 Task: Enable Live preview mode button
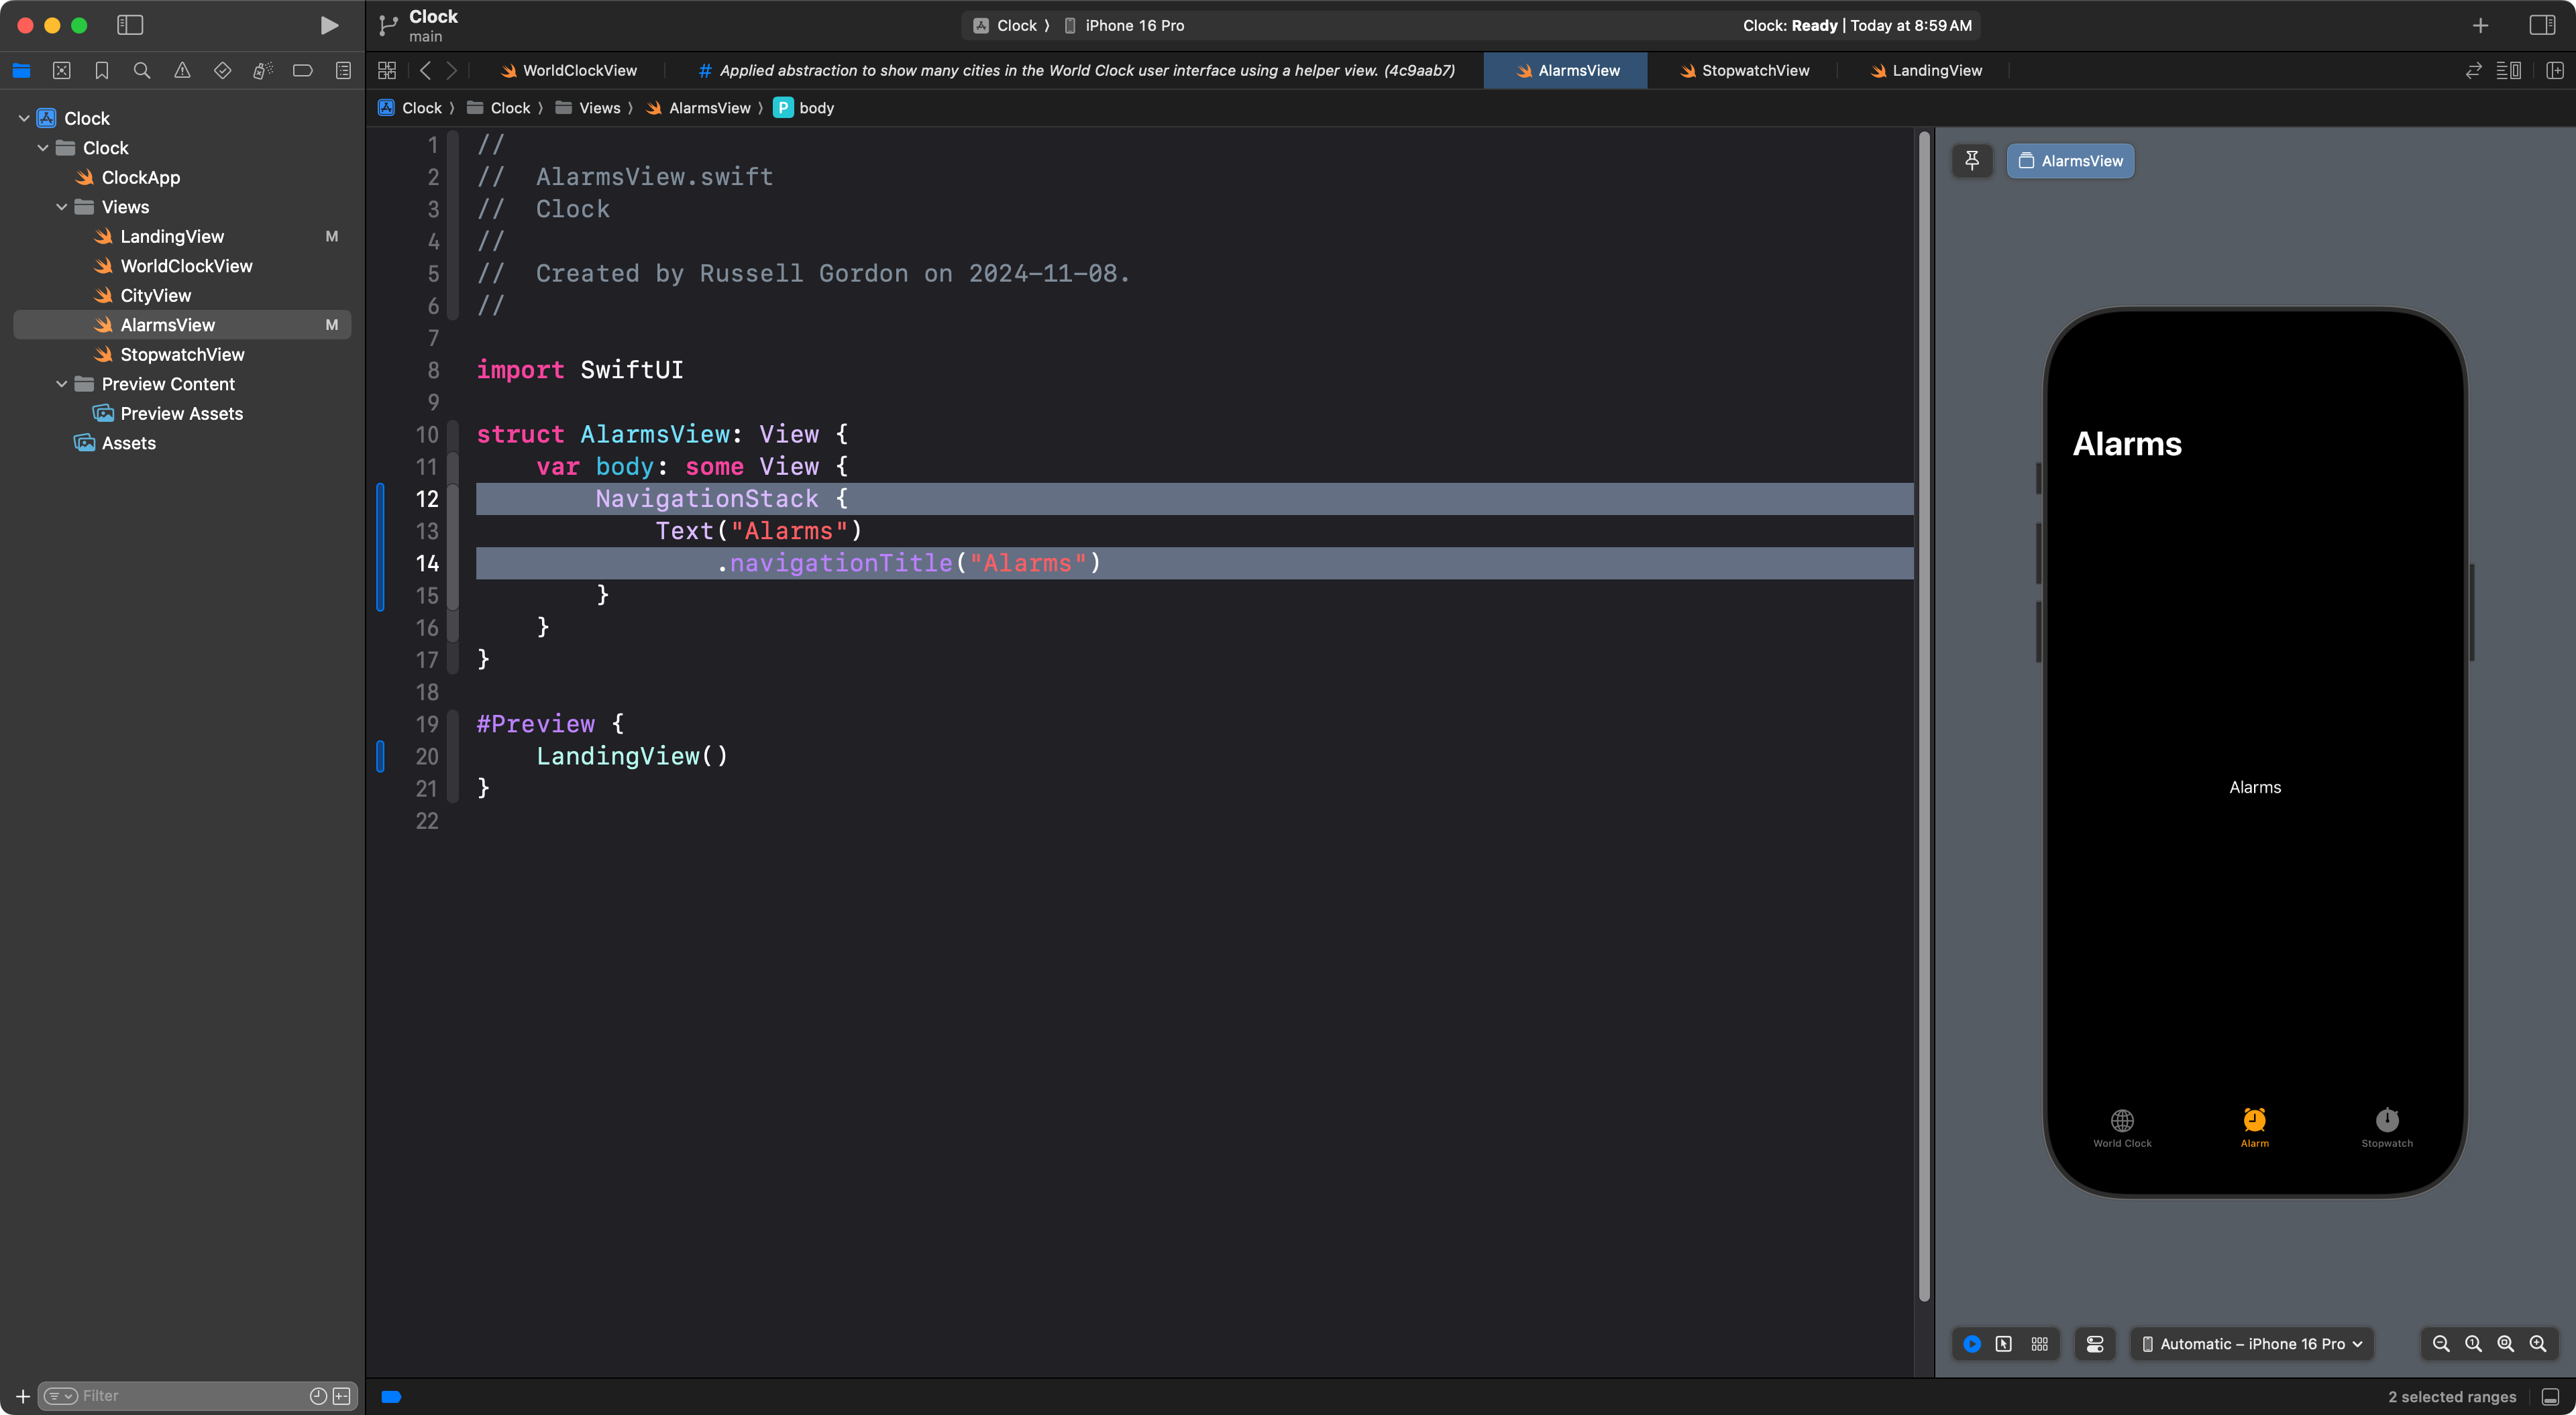[1971, 1343]
